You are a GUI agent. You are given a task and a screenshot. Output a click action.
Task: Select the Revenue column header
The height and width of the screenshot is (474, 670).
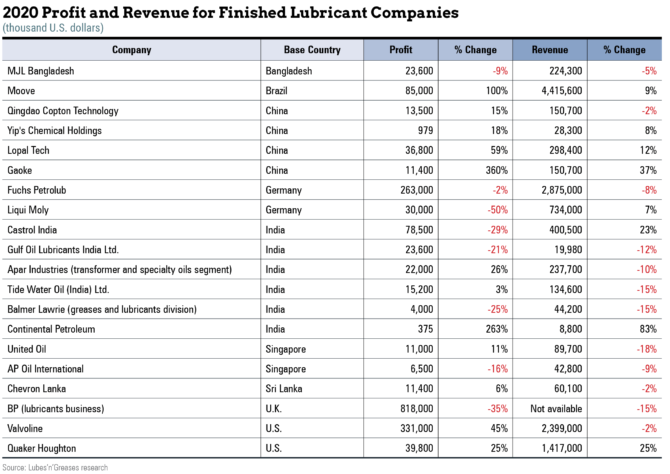549,50
